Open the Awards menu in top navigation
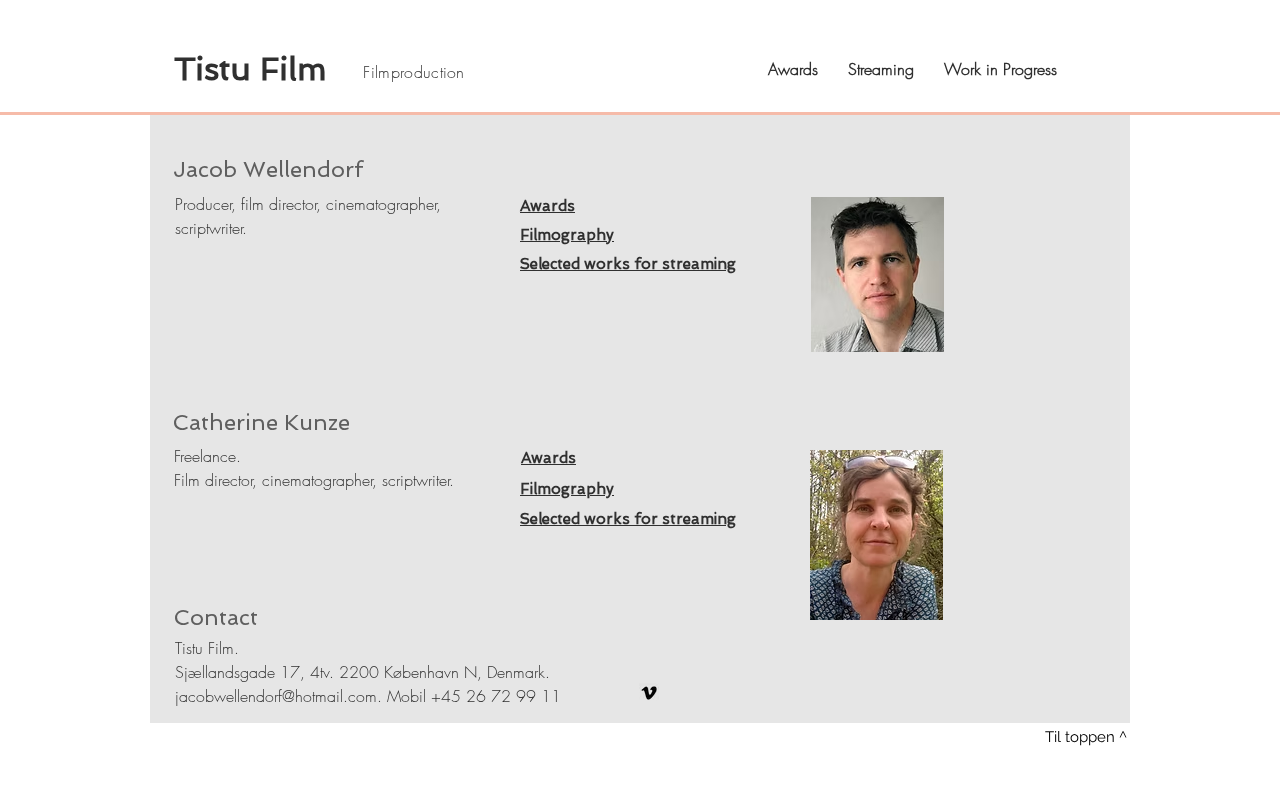Viewport: 1280px width, 800px height. (x=793, y=70)
